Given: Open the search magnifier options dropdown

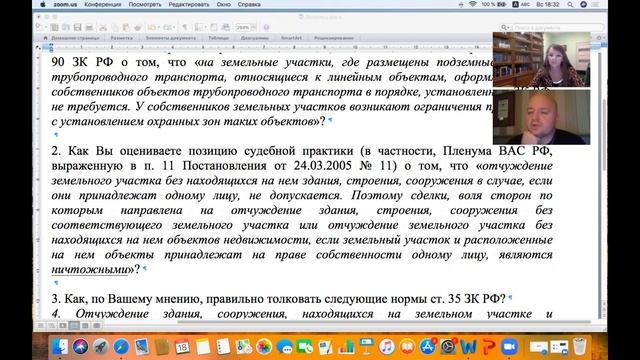Looking at the screenshot, I should coord(505,27).
